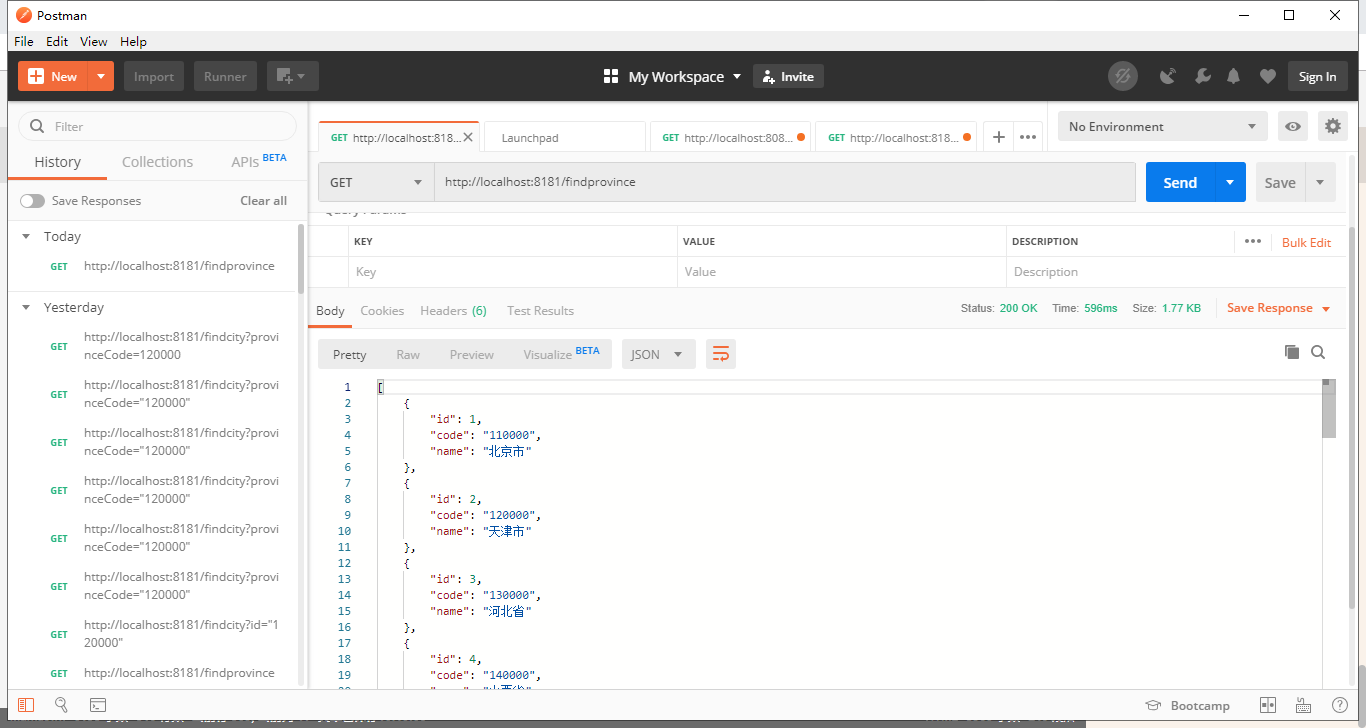Open Find and Replace in status bar
The height and width of the screenshot is (728, 1366).
coord(61,705)
